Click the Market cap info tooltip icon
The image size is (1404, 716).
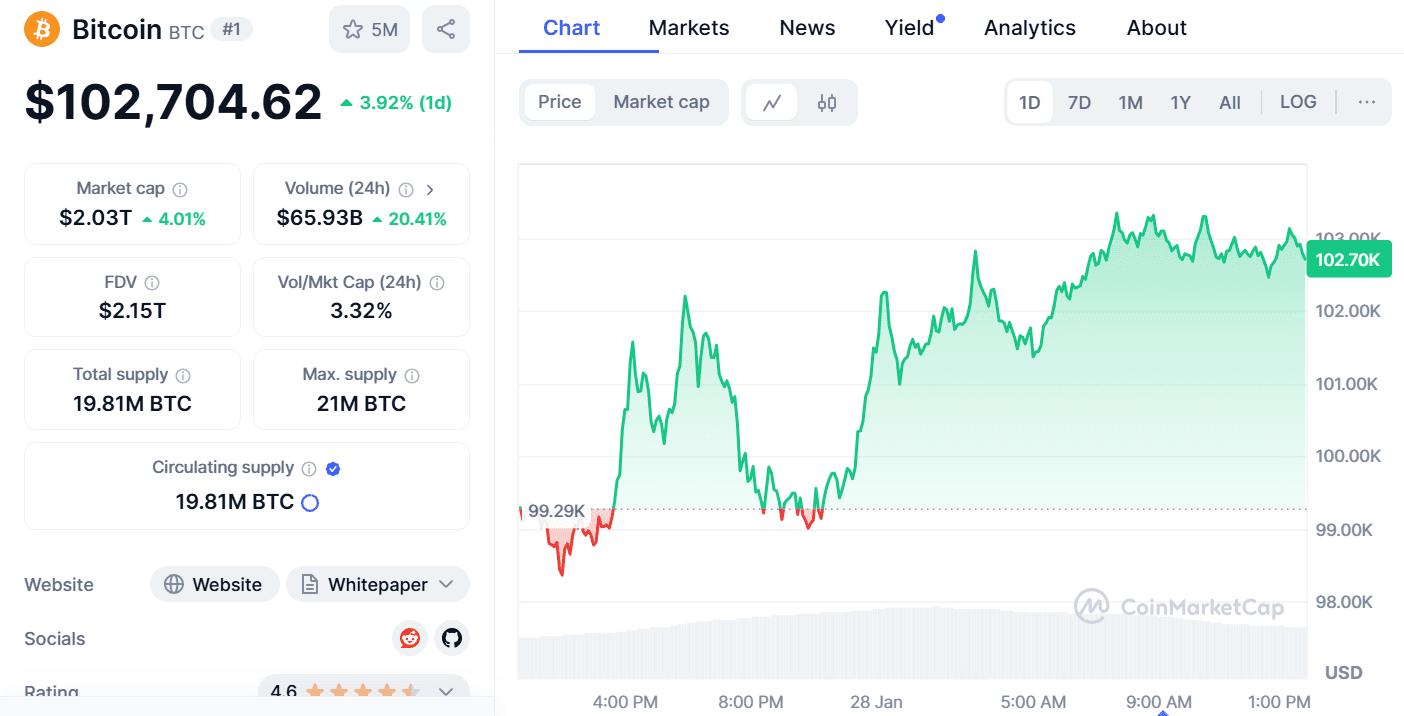click(x=178, y=188)
